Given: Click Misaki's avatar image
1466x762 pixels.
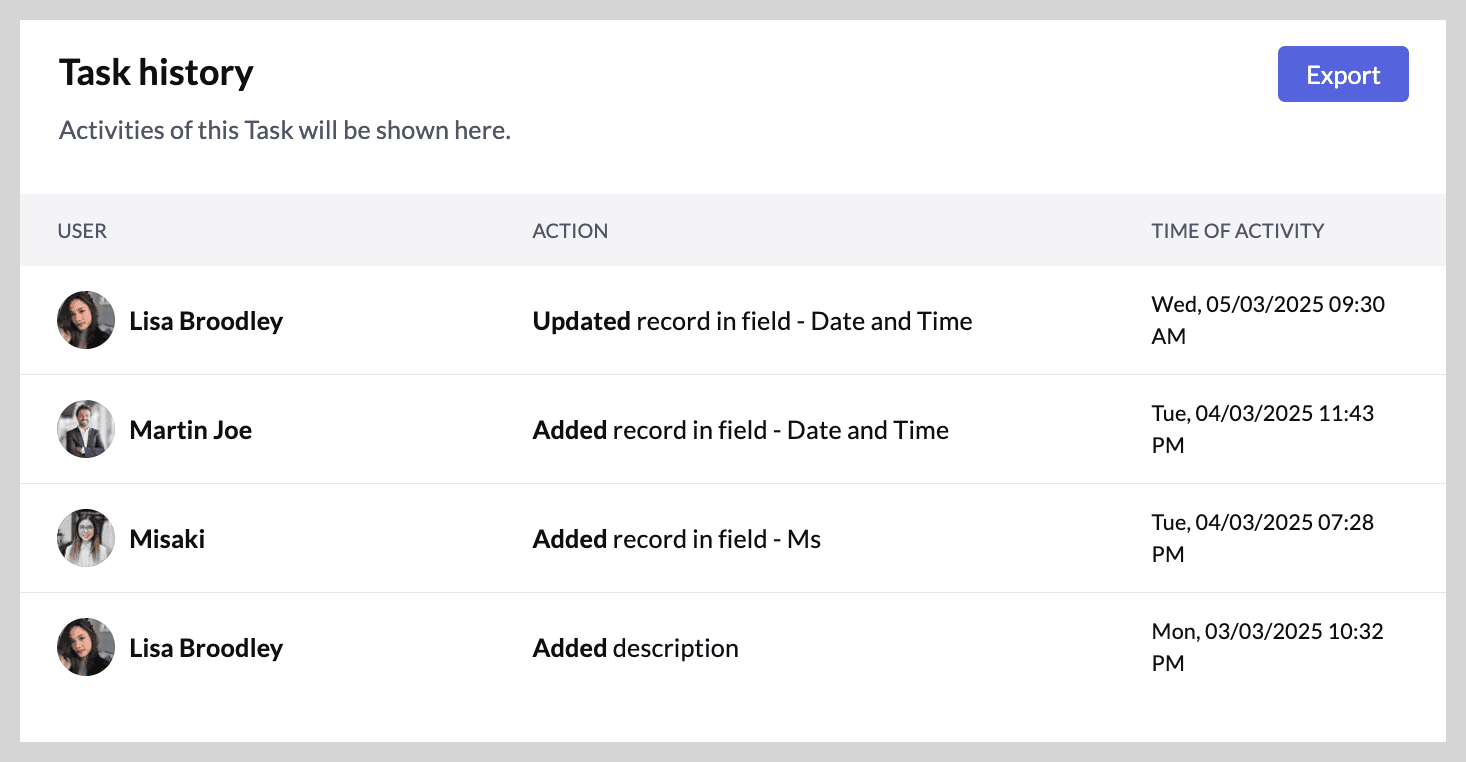Looking at the screenshot, I should (x=86, y=538).
